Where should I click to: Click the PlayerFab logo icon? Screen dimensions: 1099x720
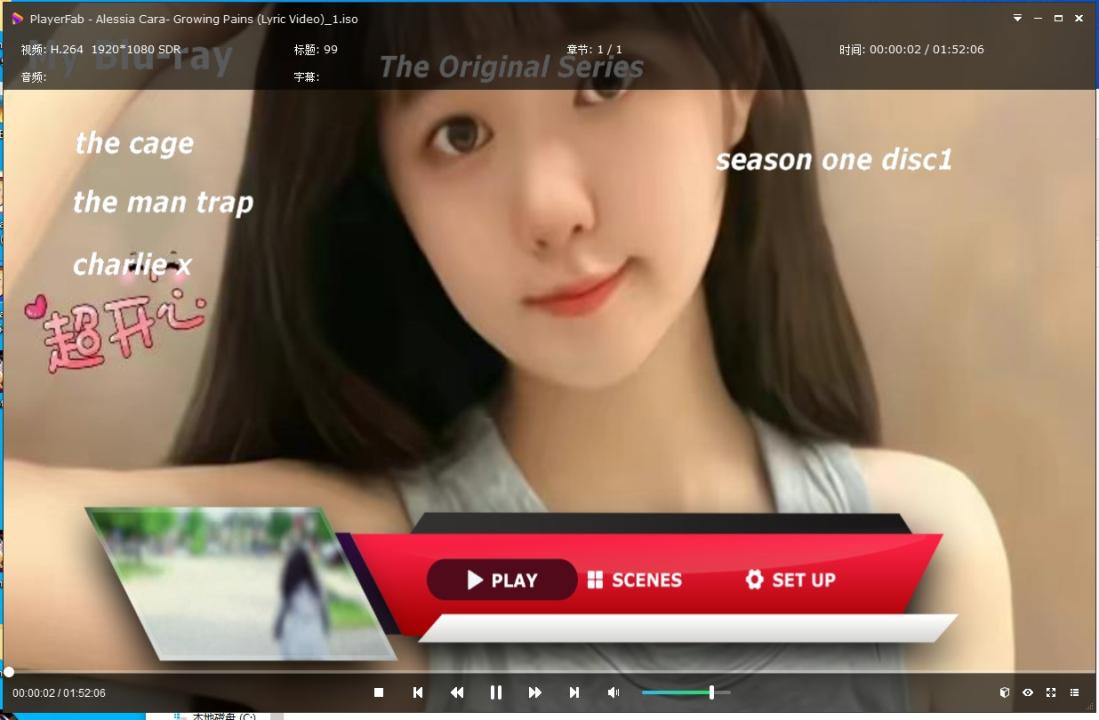coord(18,19)
